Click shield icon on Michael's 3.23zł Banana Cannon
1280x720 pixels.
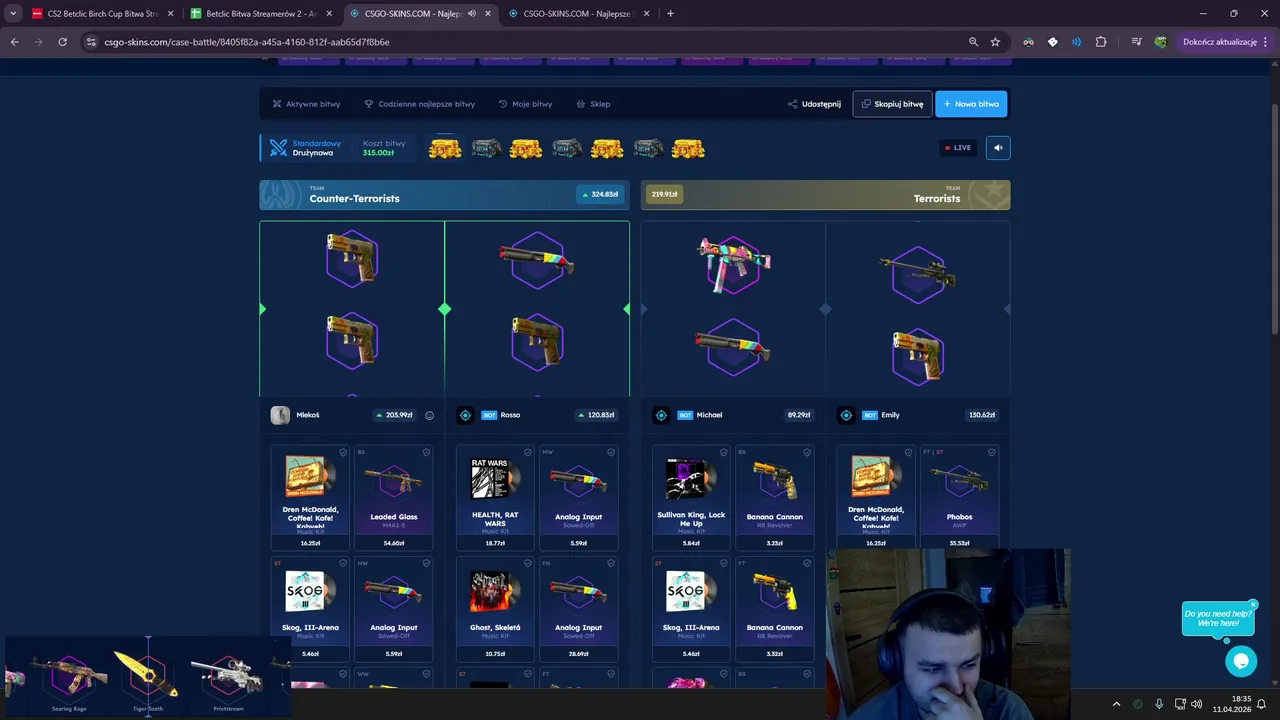pyautogui.click(x=807, y=452)
